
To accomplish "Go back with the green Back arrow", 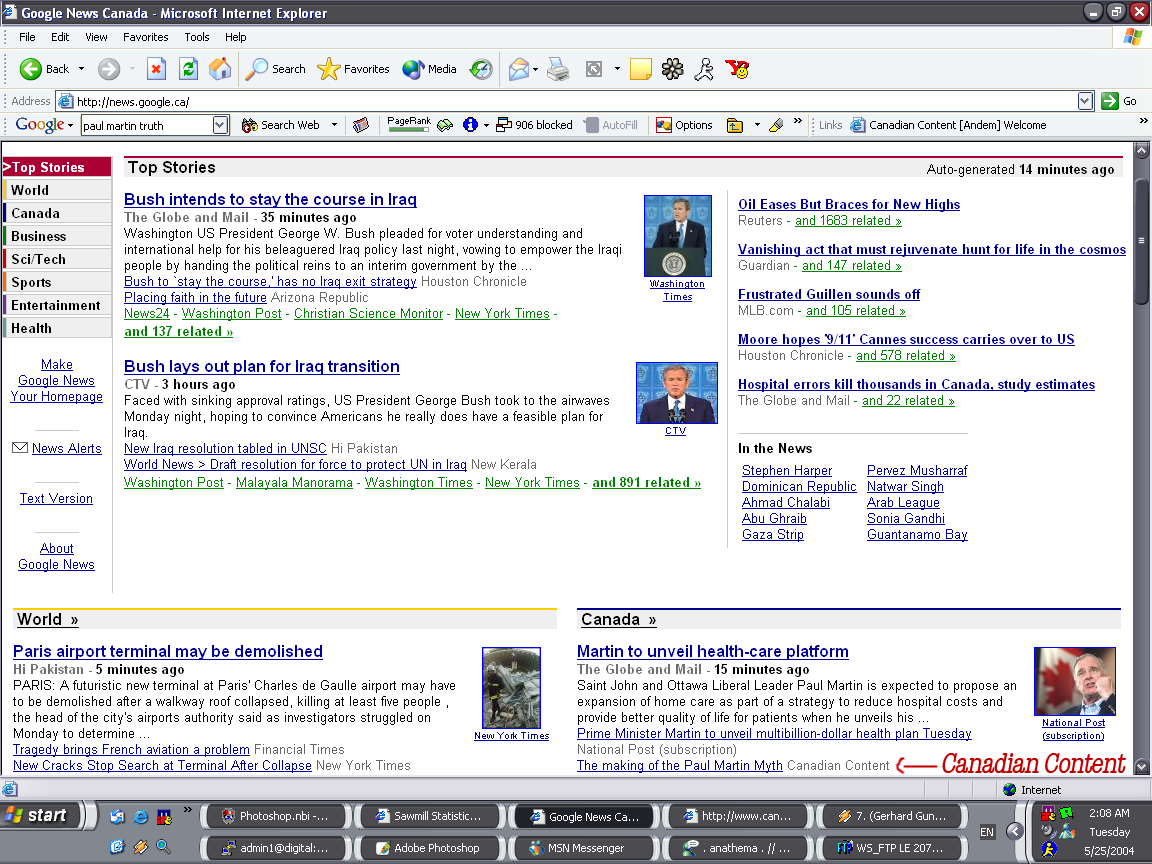I will tap(44, 69).
